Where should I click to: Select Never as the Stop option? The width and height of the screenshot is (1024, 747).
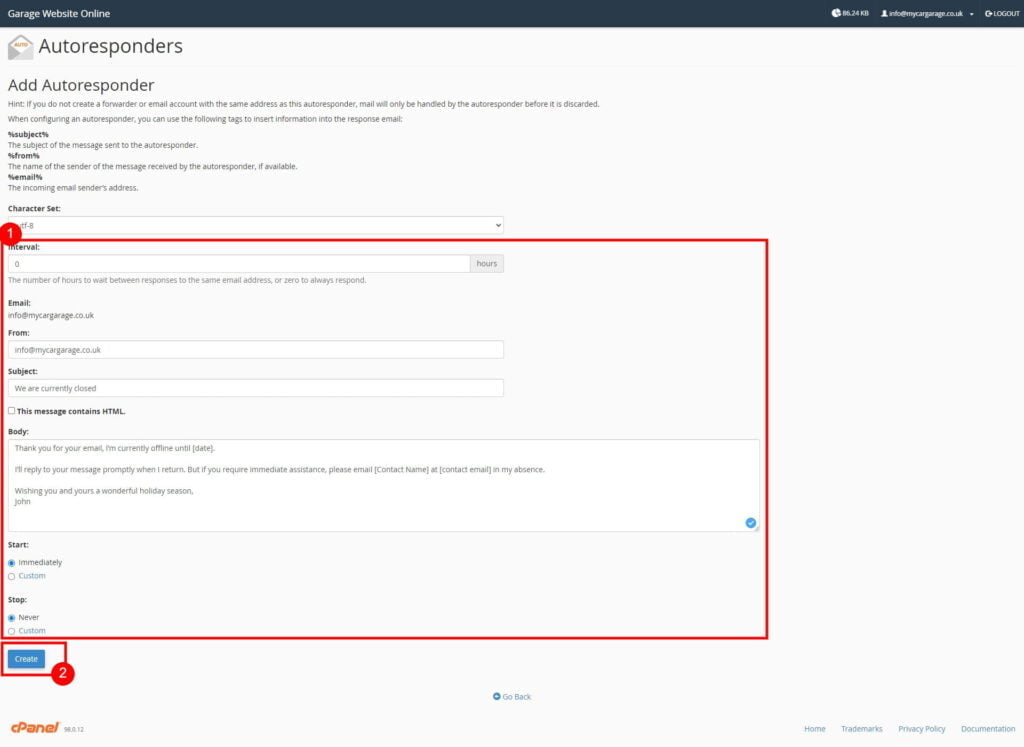point(11,617)
